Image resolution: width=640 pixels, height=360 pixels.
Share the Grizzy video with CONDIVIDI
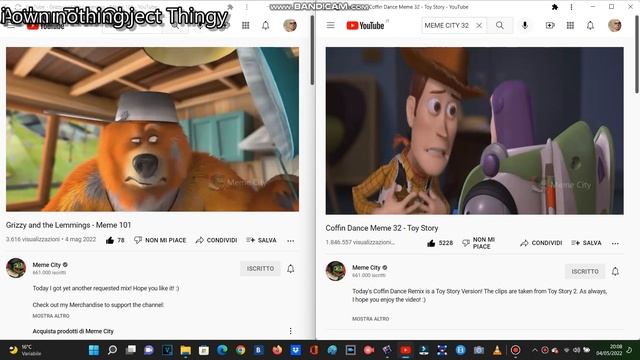tap(216, 240)
